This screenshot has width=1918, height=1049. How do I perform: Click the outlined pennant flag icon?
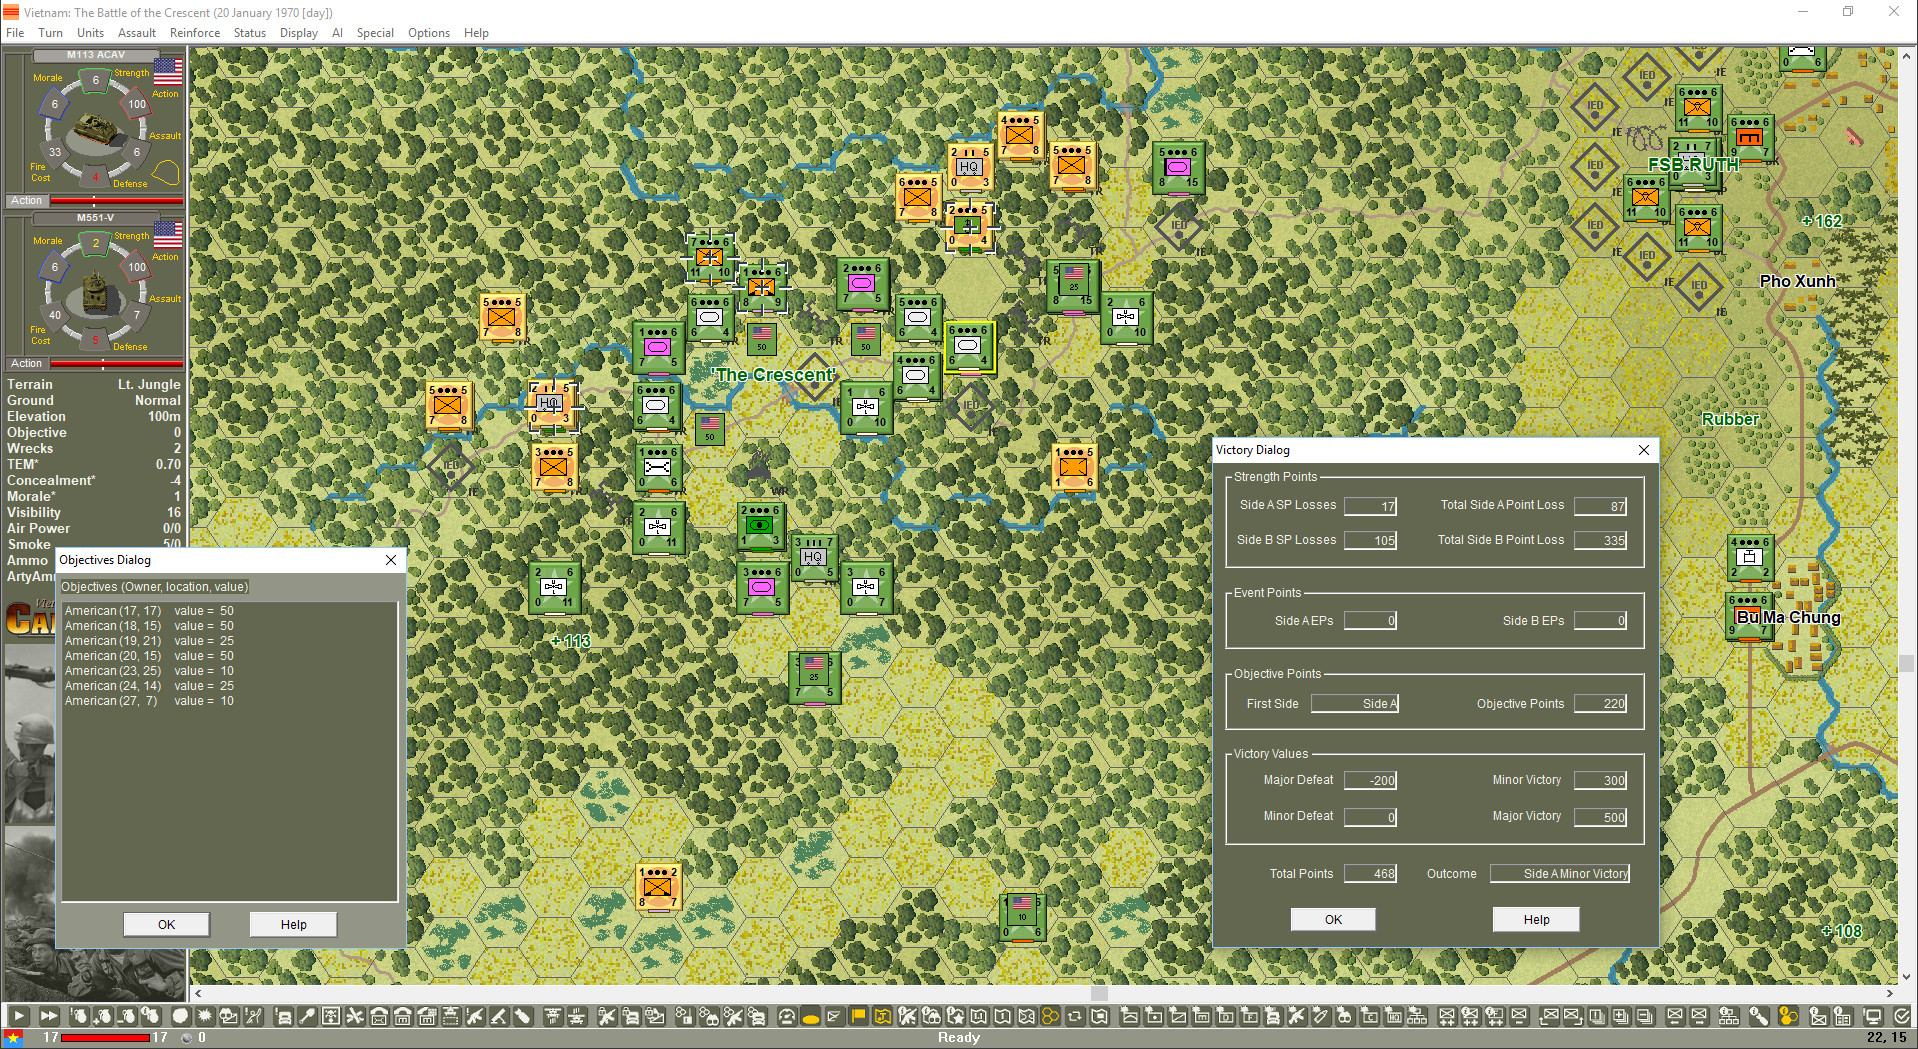[x=833, y=1016]
